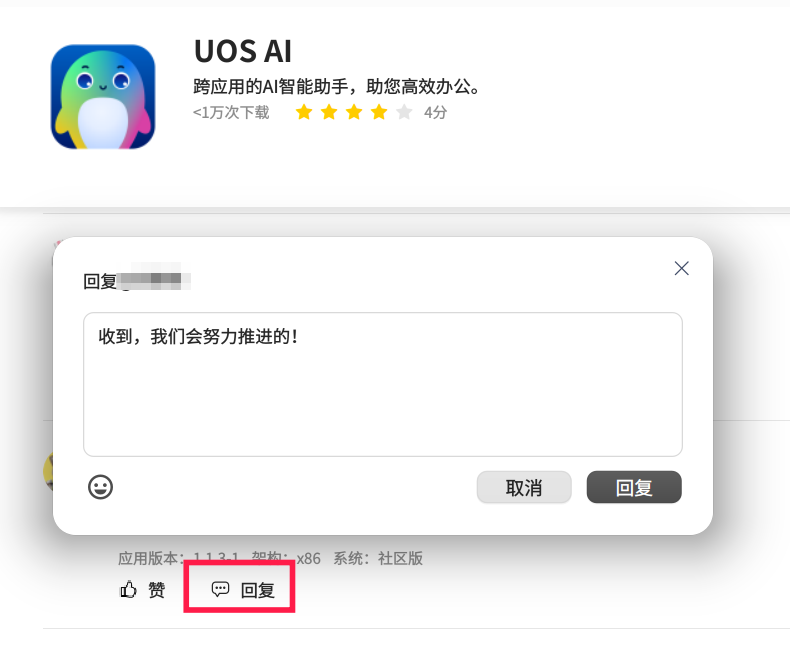Click the 赞 like text
790x651 pixels.
pos(157,590)
